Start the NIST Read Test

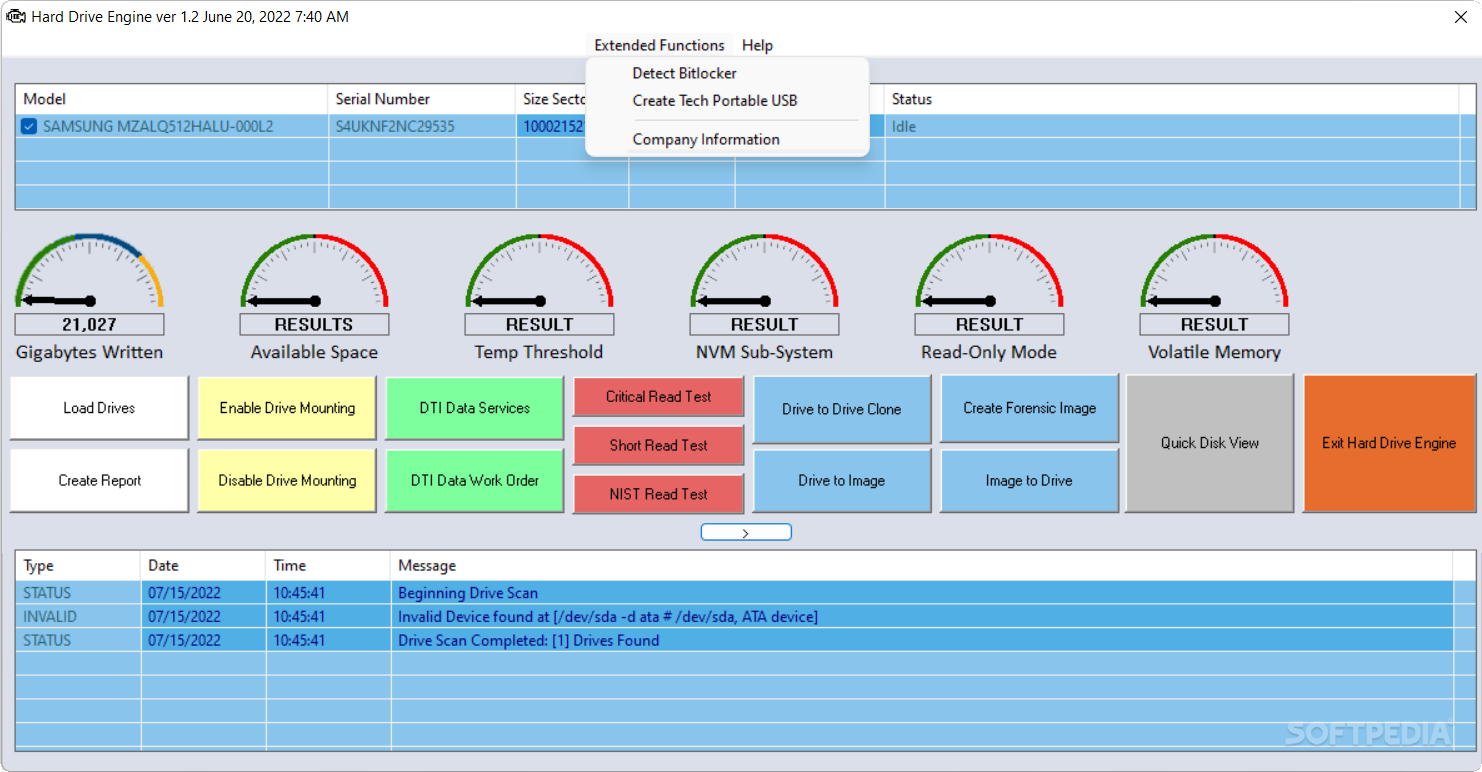tap(658, 494)
